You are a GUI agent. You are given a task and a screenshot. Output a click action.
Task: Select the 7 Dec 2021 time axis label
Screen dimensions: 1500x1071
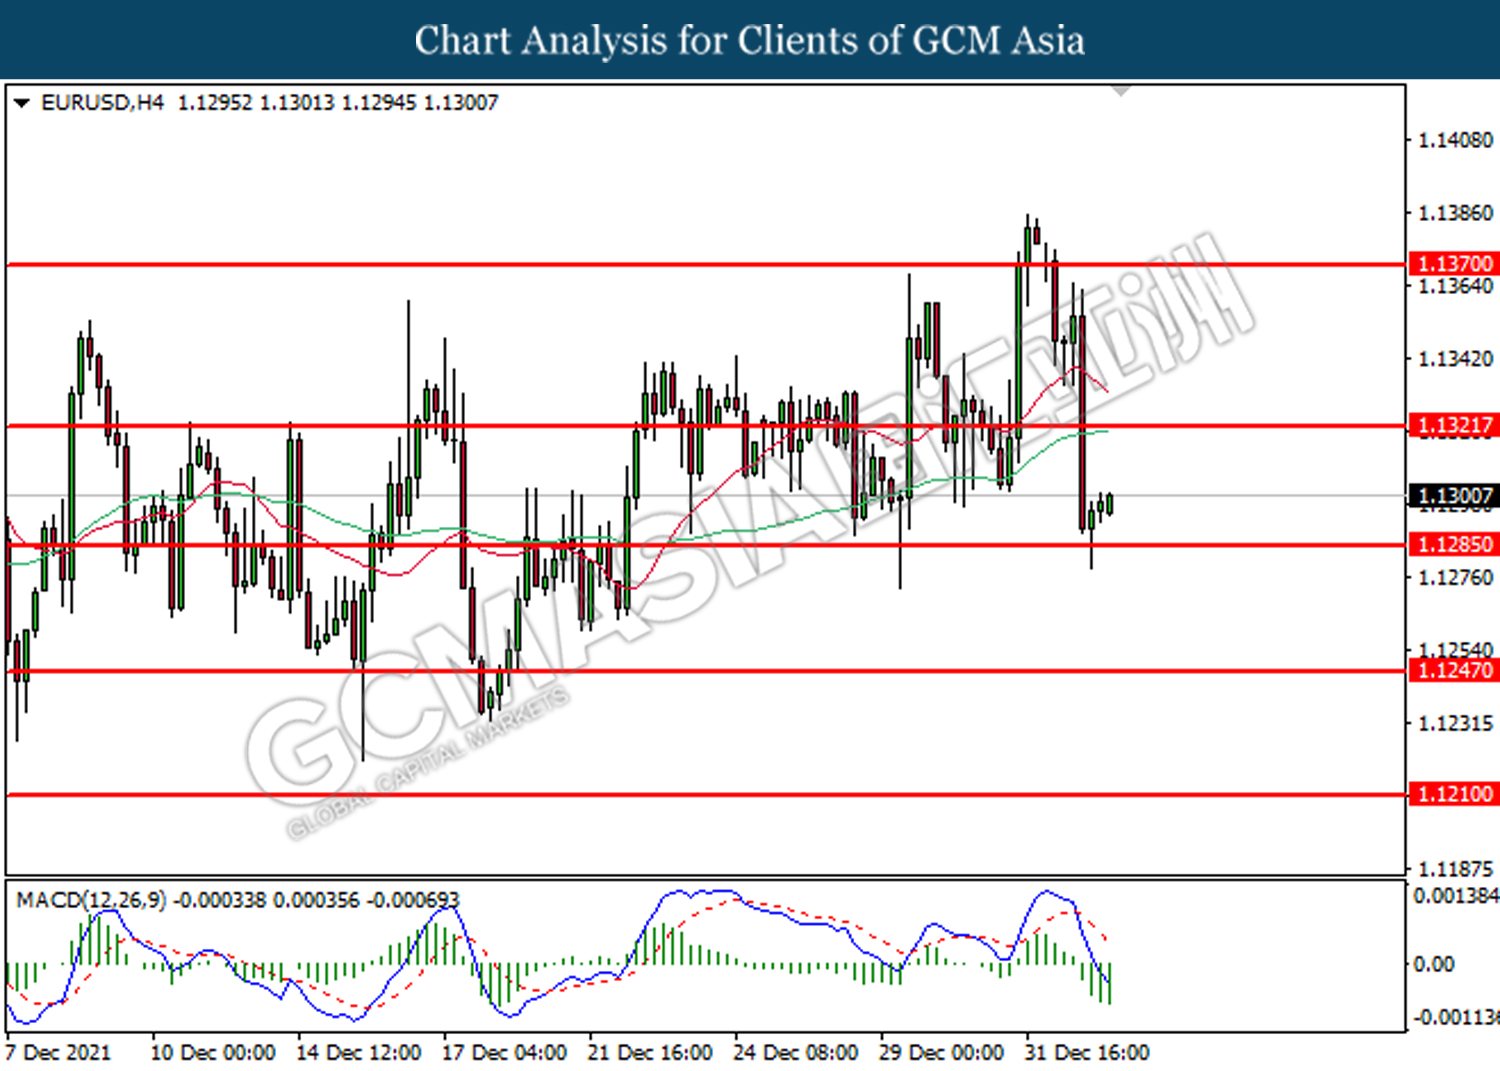tap(58, 1053)
